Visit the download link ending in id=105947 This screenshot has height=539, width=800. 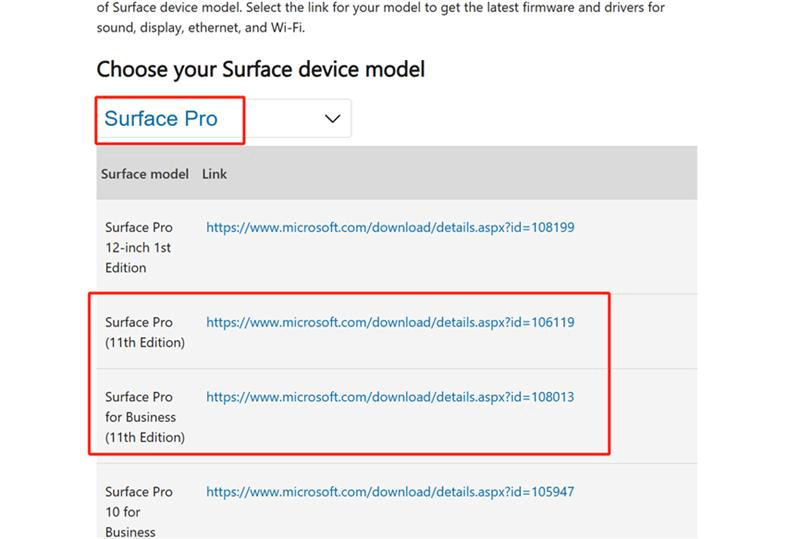pyautogui.click(x=390, y=492)
